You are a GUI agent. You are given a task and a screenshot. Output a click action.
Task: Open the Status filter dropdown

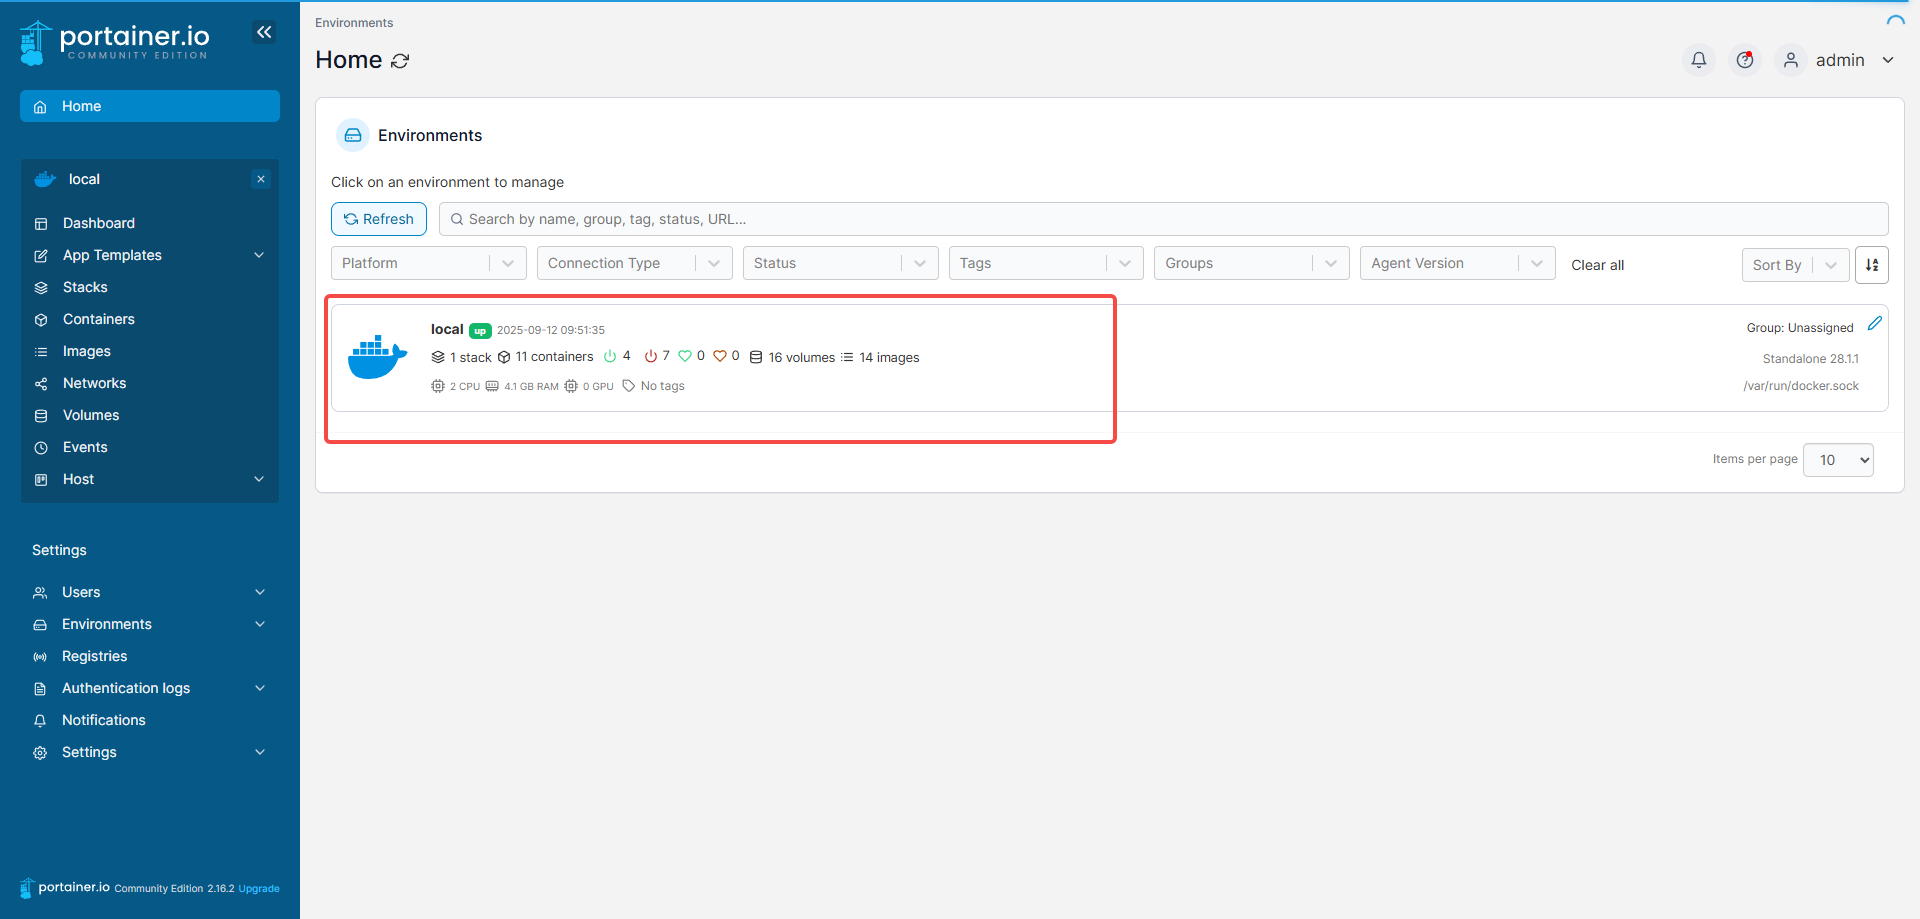click(x=841, y=263)
